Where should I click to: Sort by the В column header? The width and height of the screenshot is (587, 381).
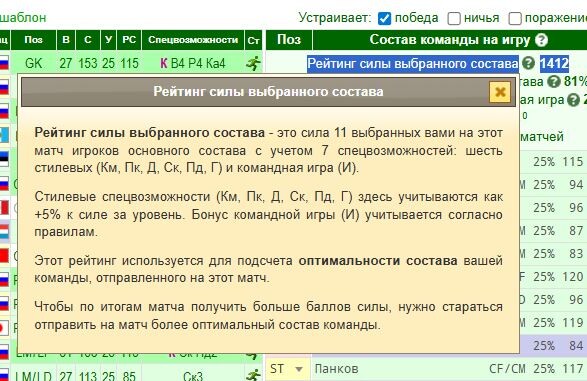pos(66,40)
